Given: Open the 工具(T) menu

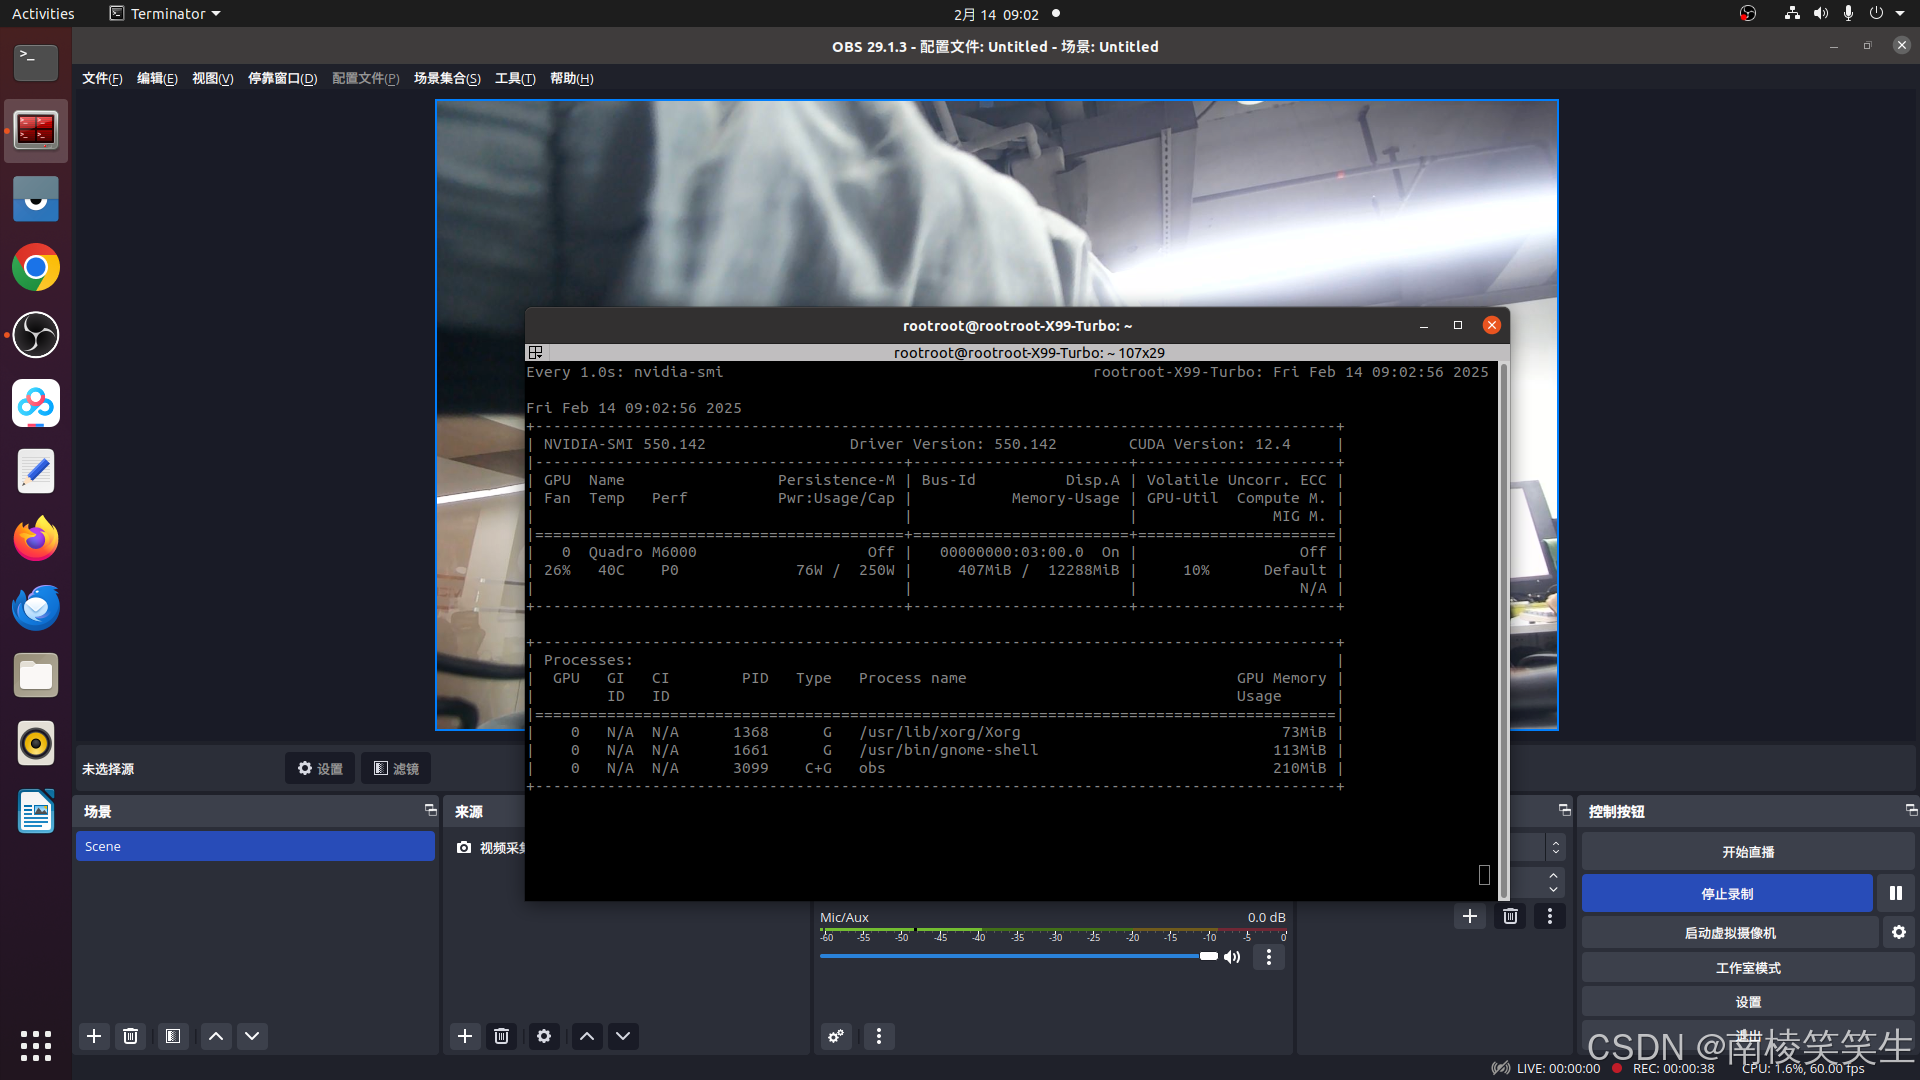Looking at the screenshot, I should [515, 78].
